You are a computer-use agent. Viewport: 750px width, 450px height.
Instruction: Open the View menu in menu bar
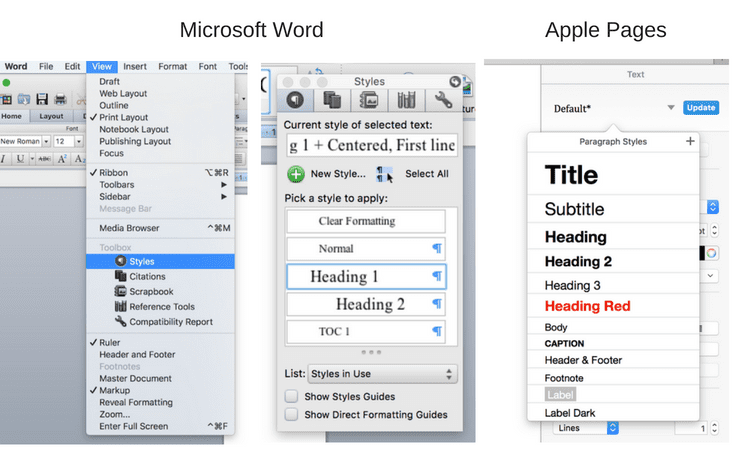102,66
